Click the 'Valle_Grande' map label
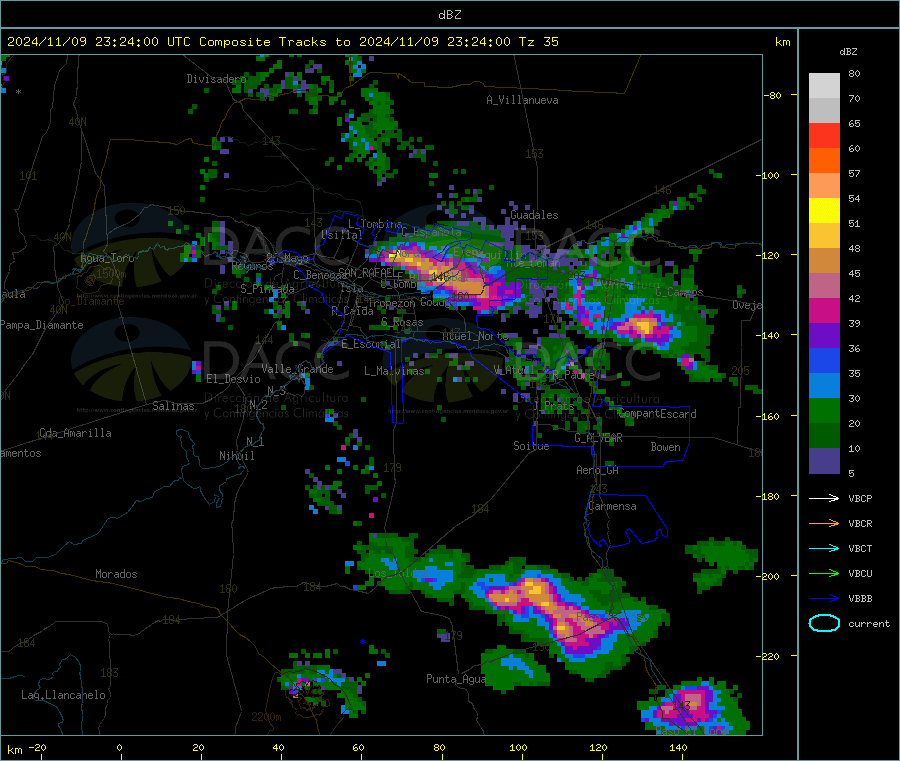 pyautogui.click(x=297, y=368)
